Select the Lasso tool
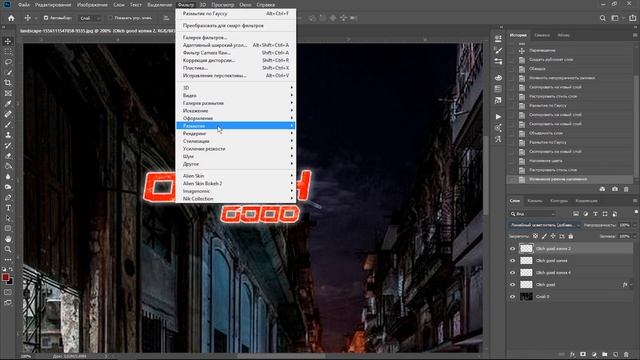 (8, 62)
